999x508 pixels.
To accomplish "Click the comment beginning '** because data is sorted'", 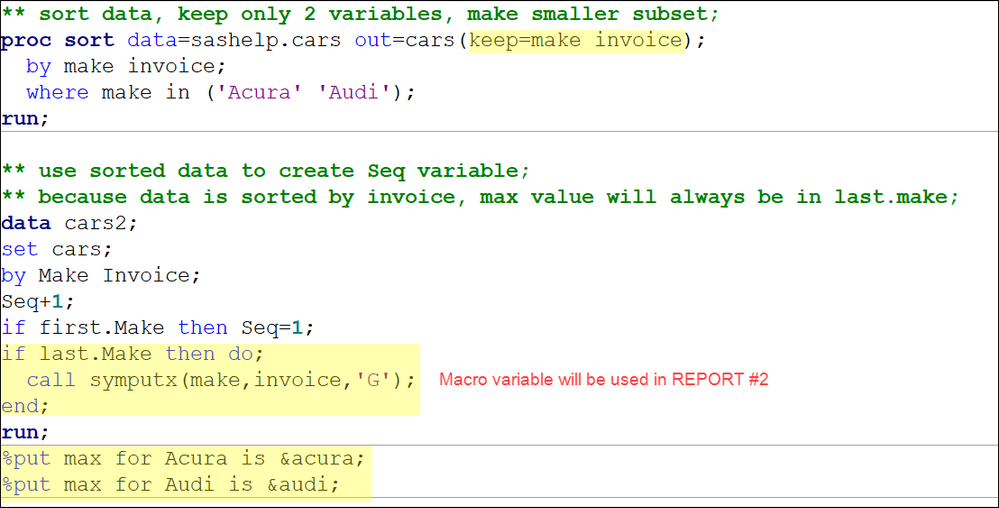I will (x=480, y=197).
